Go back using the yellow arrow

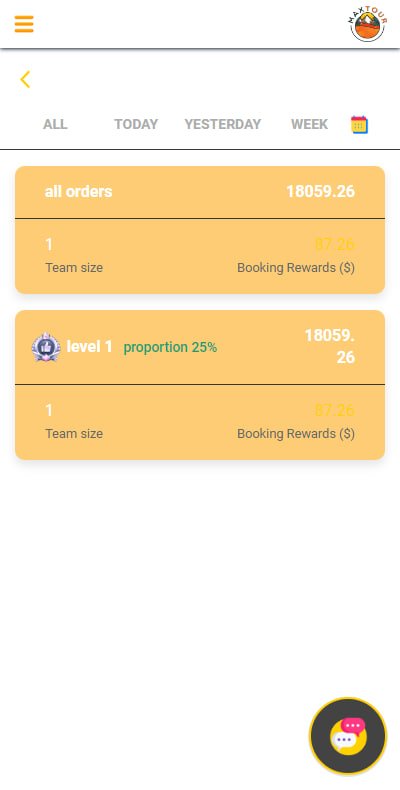pyautogui.click(x=25, y=79)
